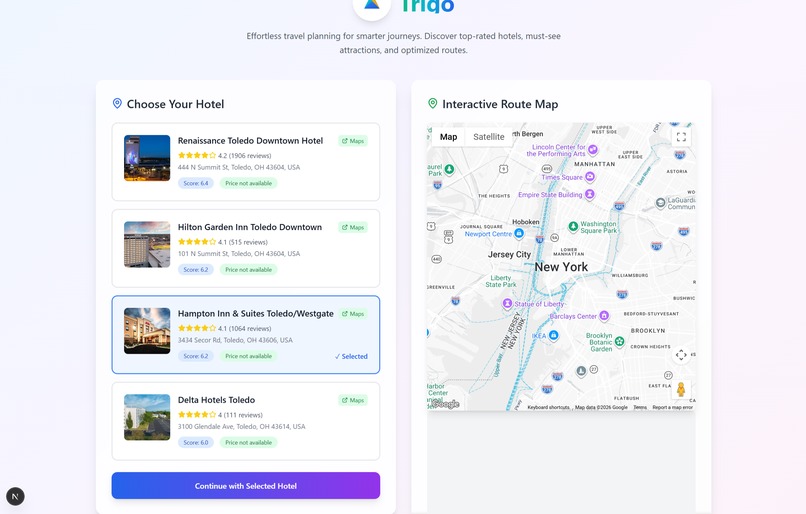This screenshot has width=806, height=514.
Task: Select Hilton Garden Inn Toledo Downtown thumbnail
Action: pos(147,244)
